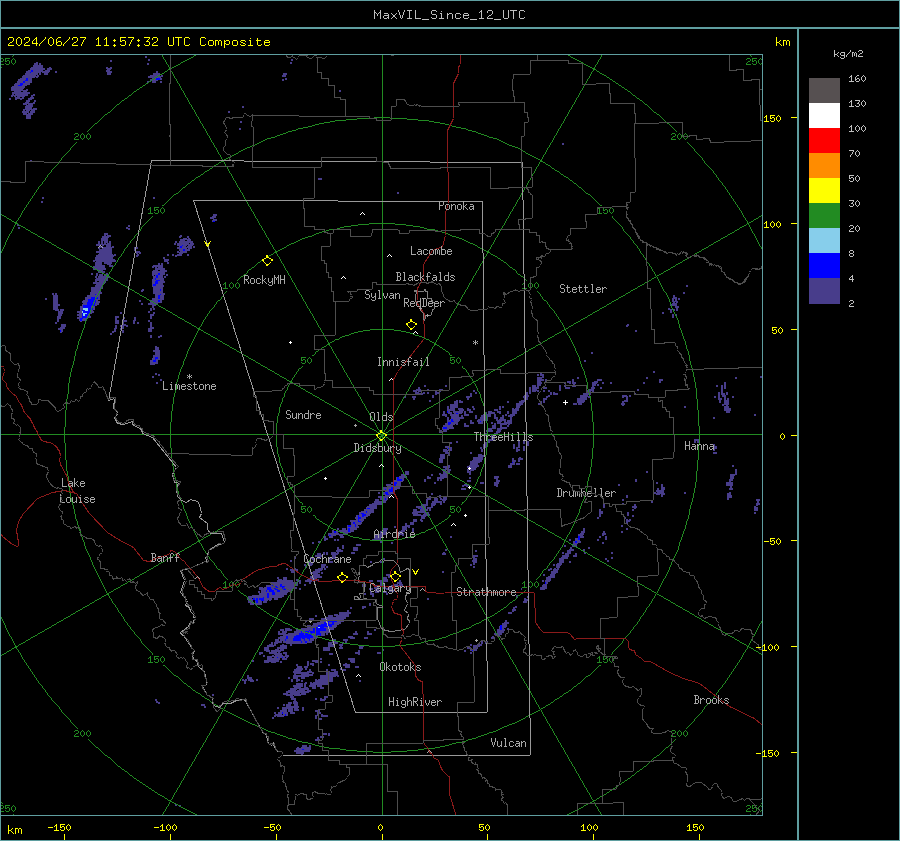Click the Strathmore town label

[x=486, y=592]
